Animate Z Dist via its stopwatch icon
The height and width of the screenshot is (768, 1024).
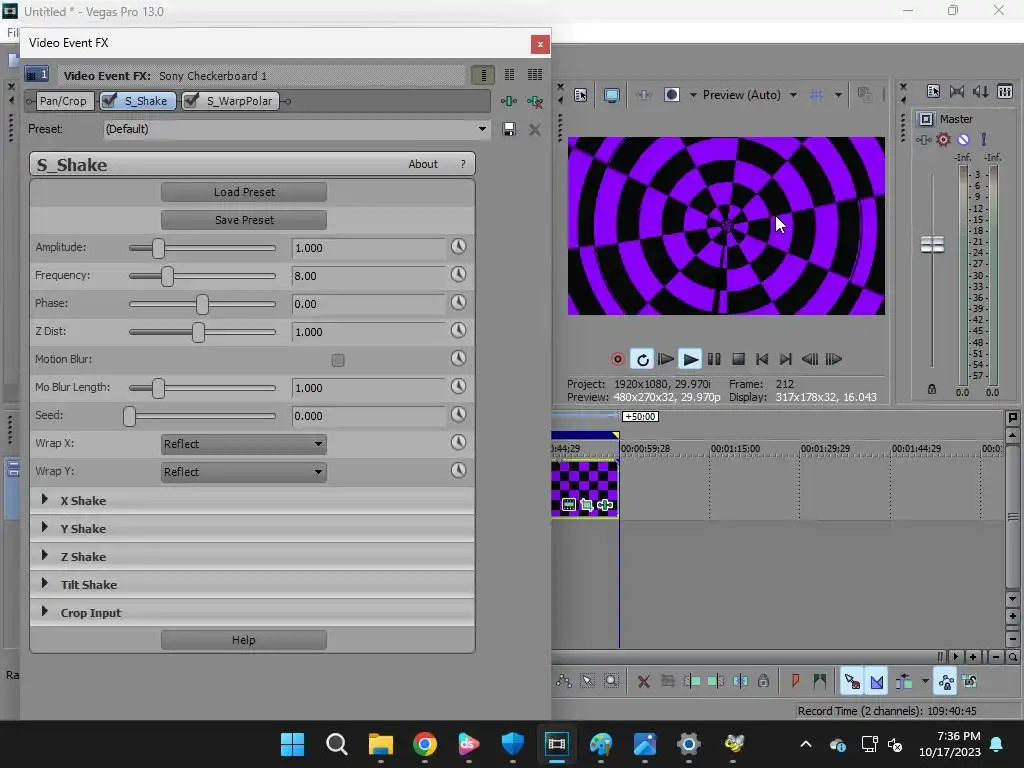tap(458, 330)
